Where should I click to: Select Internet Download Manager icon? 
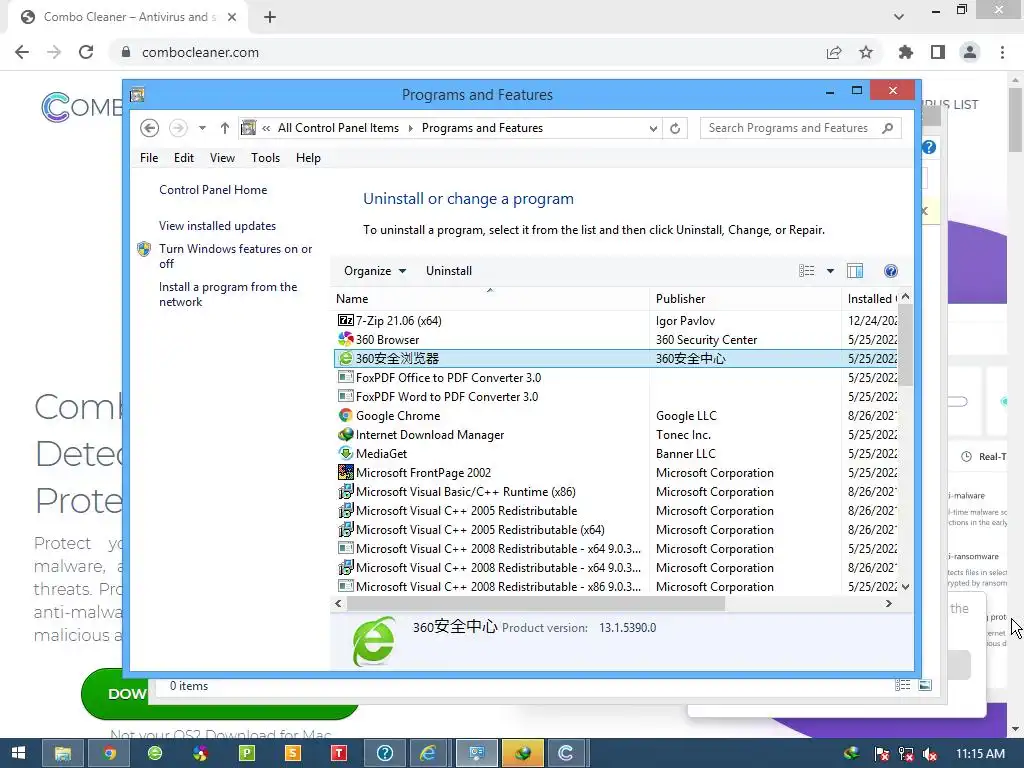[x=345, y=434]
